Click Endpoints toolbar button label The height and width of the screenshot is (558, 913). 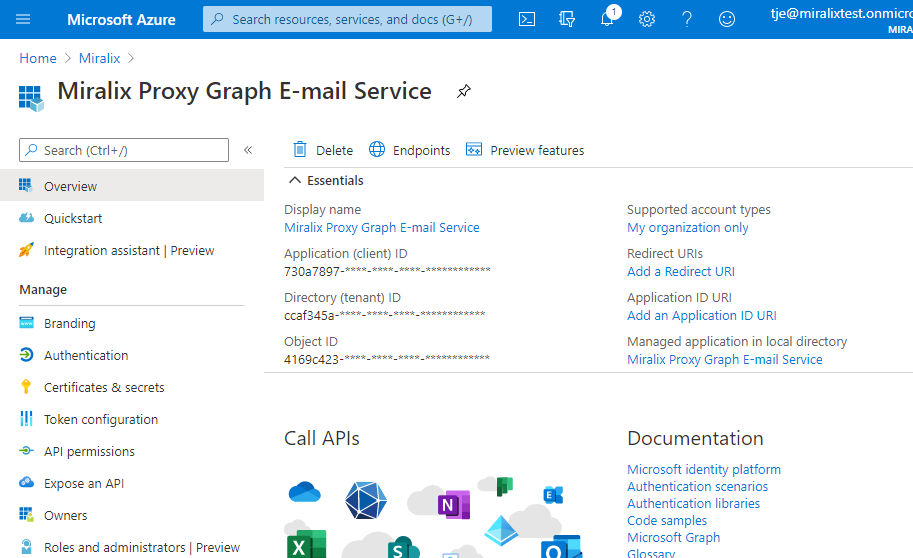422,150
